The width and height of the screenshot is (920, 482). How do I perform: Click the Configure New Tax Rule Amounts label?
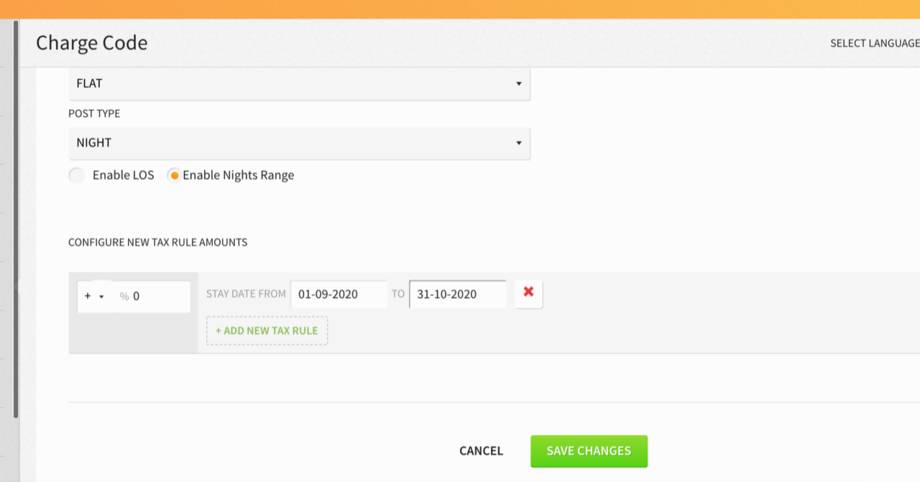[x=158, y=242]
